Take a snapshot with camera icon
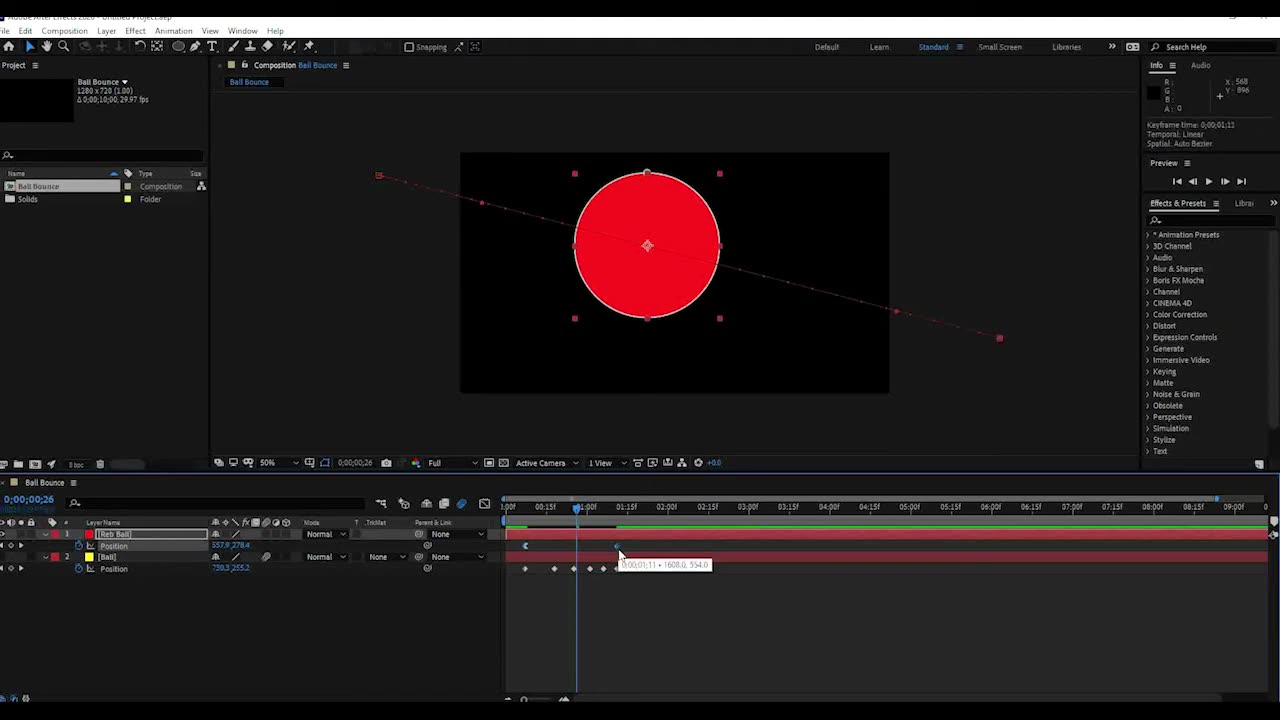Image resolution: width=1280 pixels, height=720 pixels. (x=386, y=463)
